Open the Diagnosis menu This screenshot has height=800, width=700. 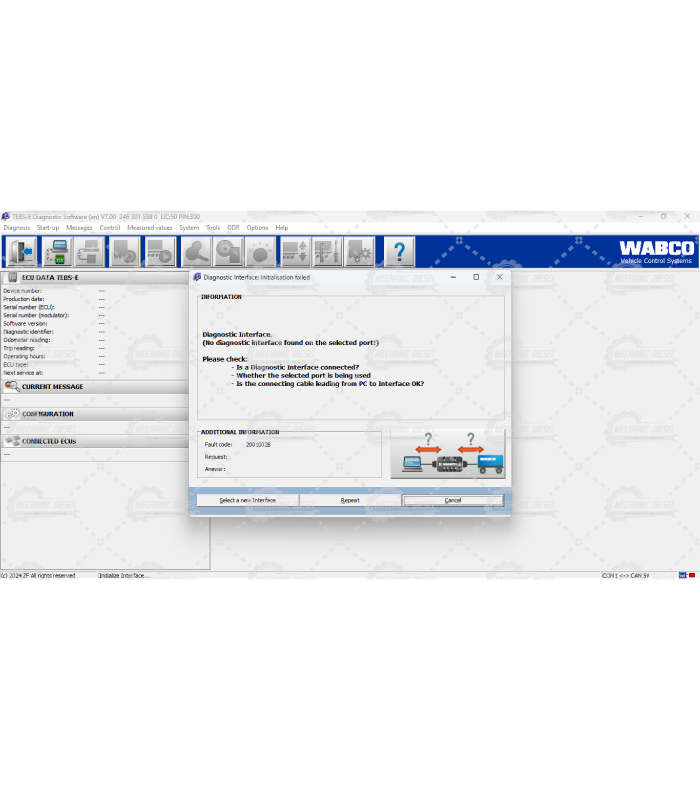(x=17, y=228)
